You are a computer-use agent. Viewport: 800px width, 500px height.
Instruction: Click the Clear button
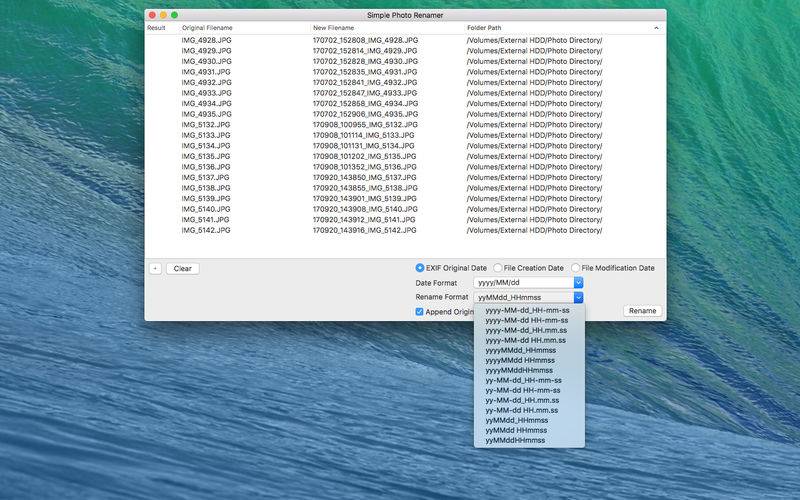[x=182, y=268]
